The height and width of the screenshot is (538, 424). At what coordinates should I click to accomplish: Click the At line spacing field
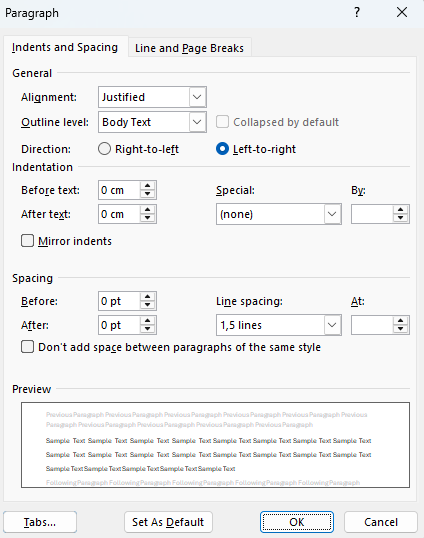pyautogui.click(x=372, y=325)
